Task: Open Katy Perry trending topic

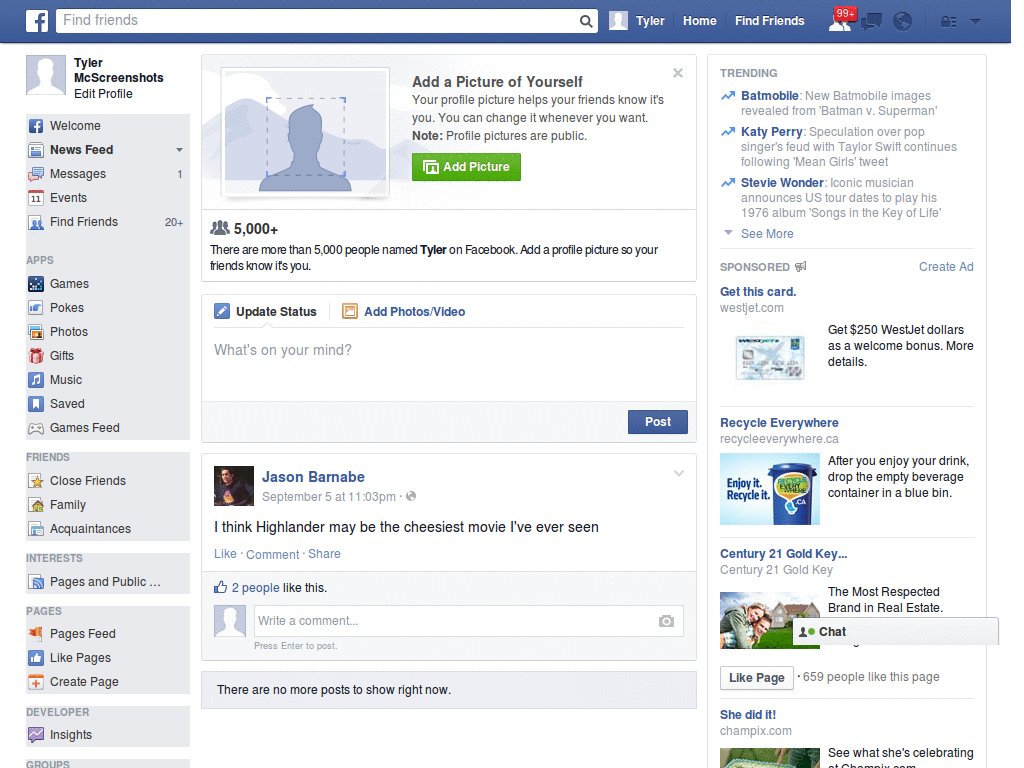Action: 771,132
